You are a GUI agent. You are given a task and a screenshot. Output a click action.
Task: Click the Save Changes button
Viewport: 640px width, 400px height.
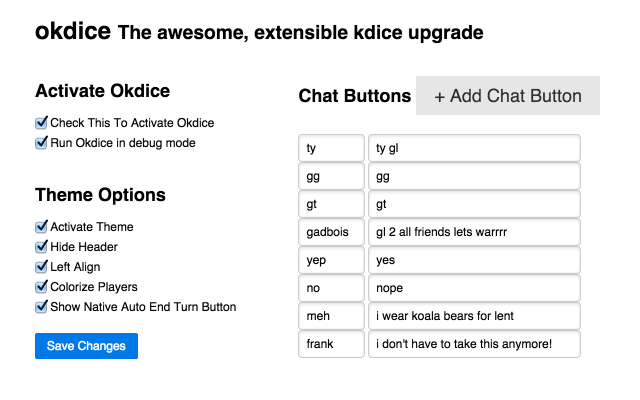point(86,346)
